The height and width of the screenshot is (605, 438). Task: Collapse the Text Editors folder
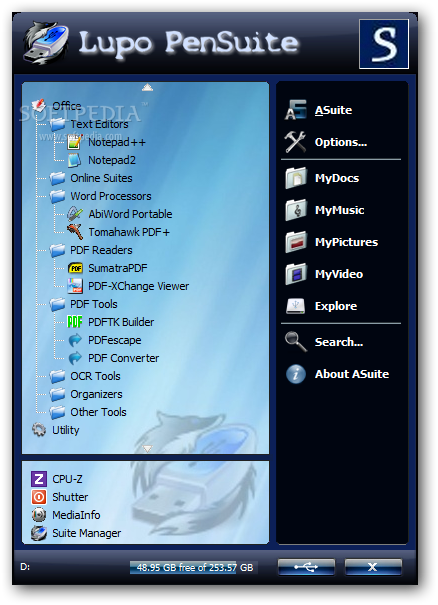coord(57,124)
